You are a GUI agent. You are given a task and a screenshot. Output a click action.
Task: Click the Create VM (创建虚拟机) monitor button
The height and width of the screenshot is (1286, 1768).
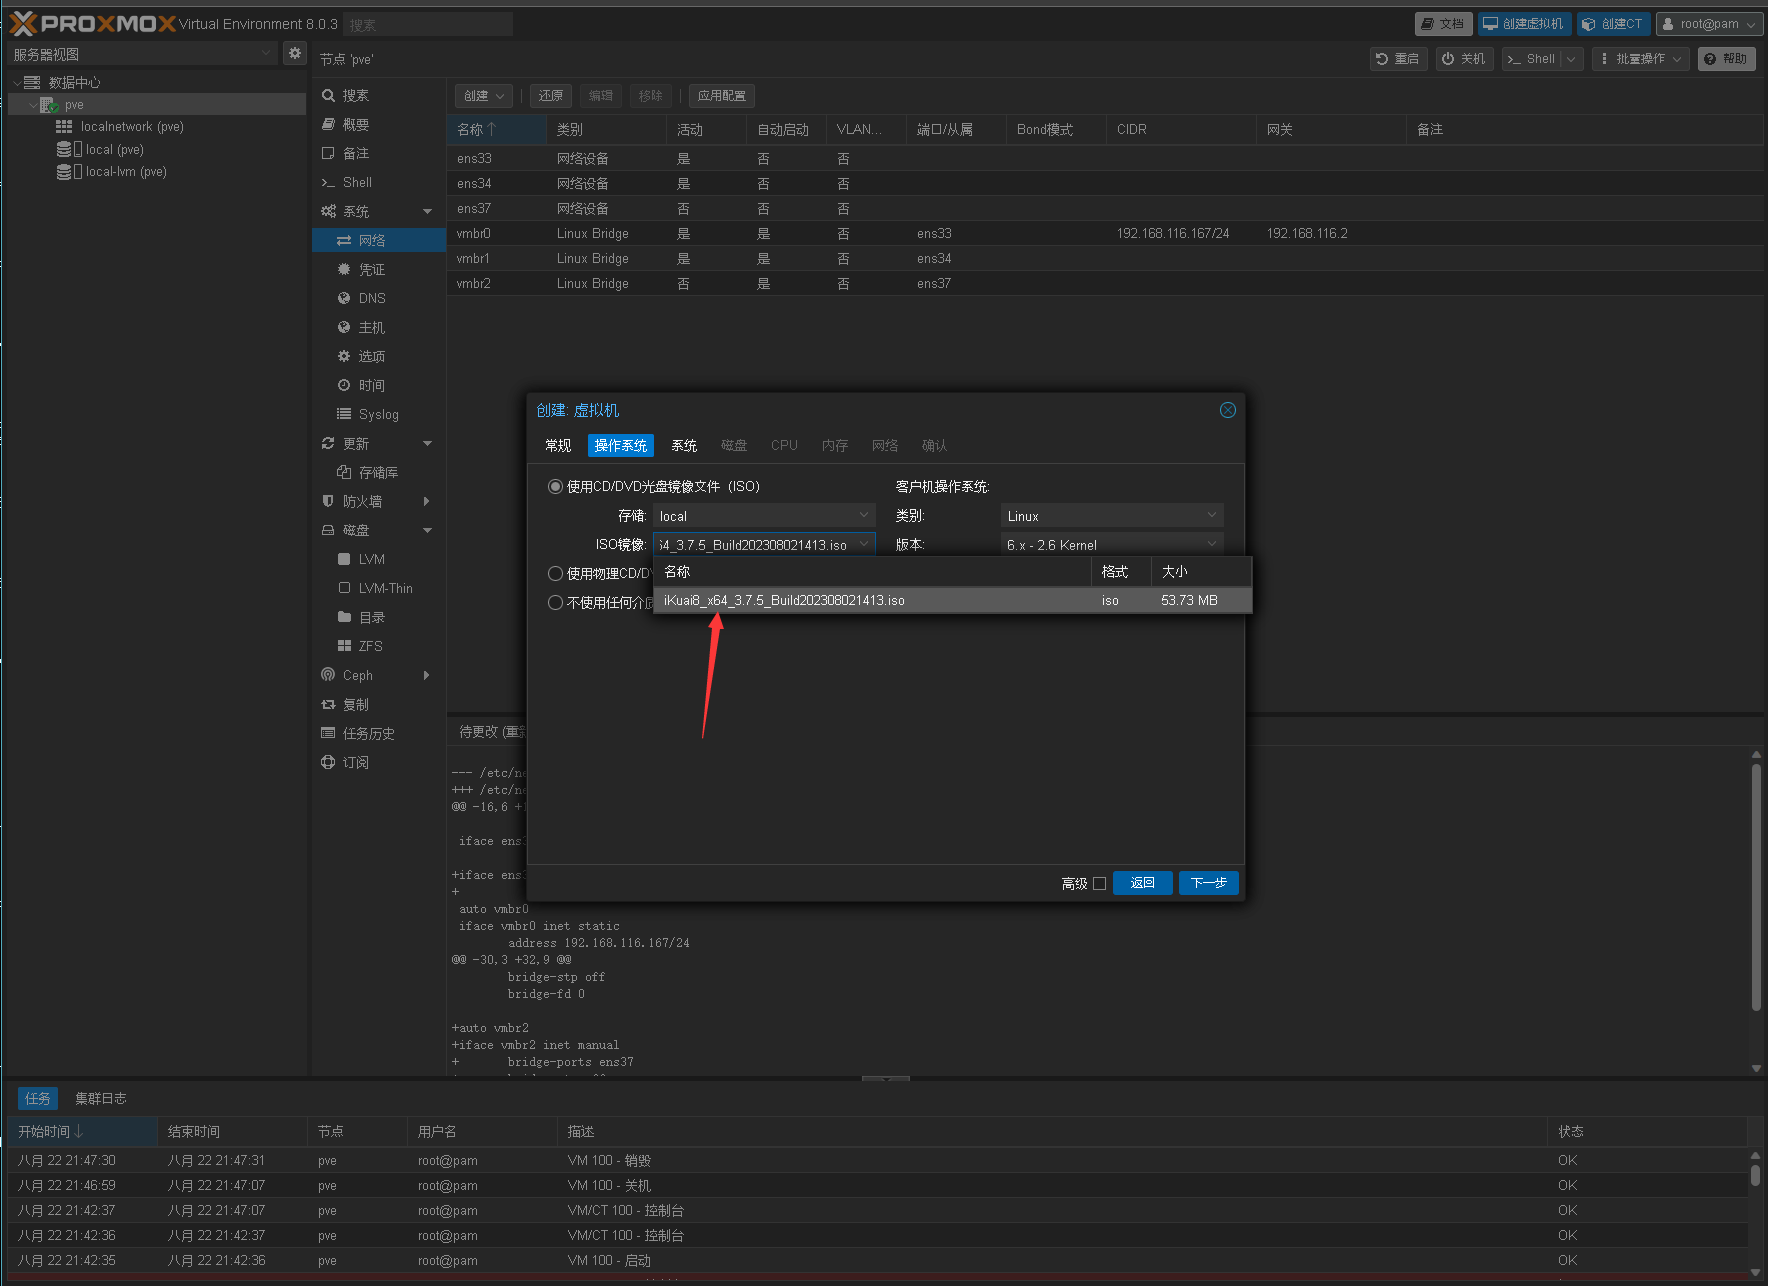(x=1524, y=24)
